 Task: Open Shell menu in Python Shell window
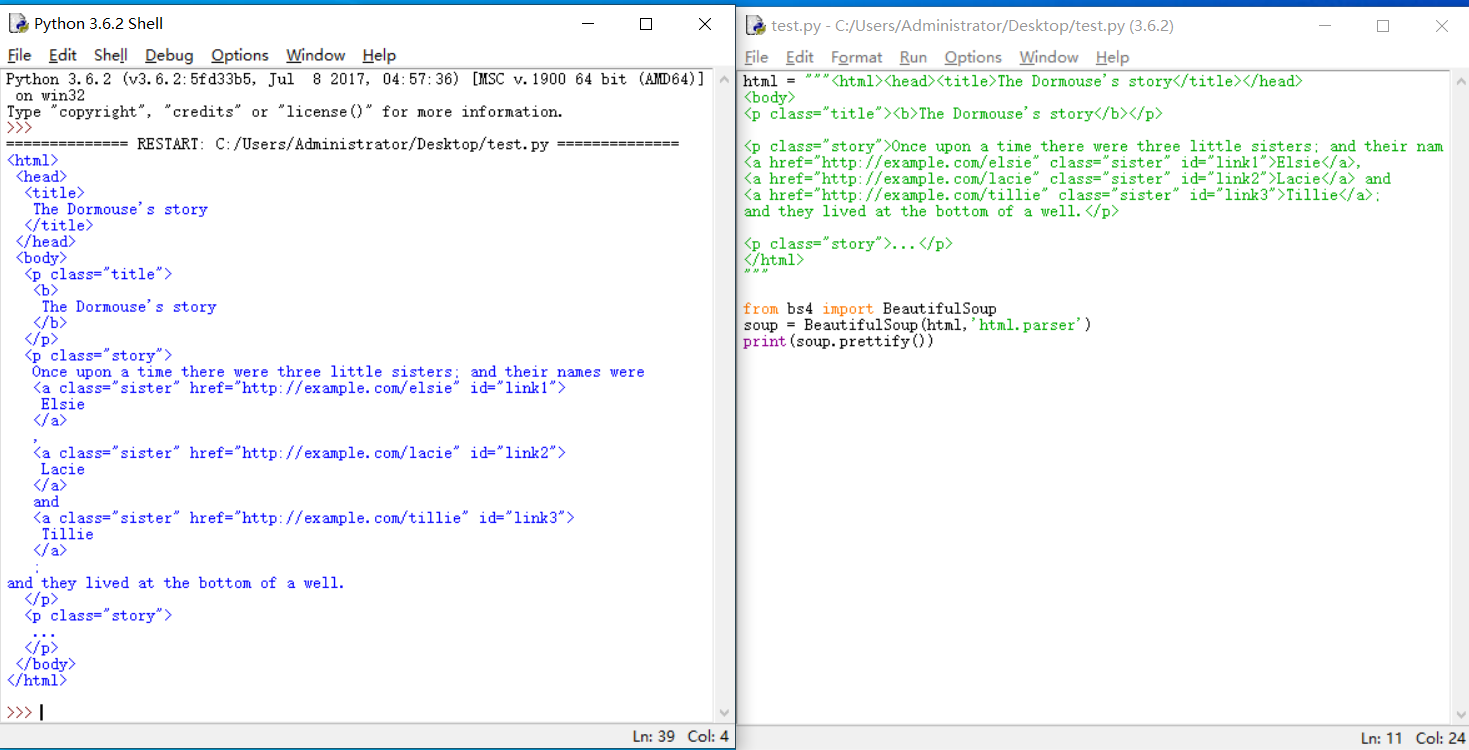pos(110,55)
